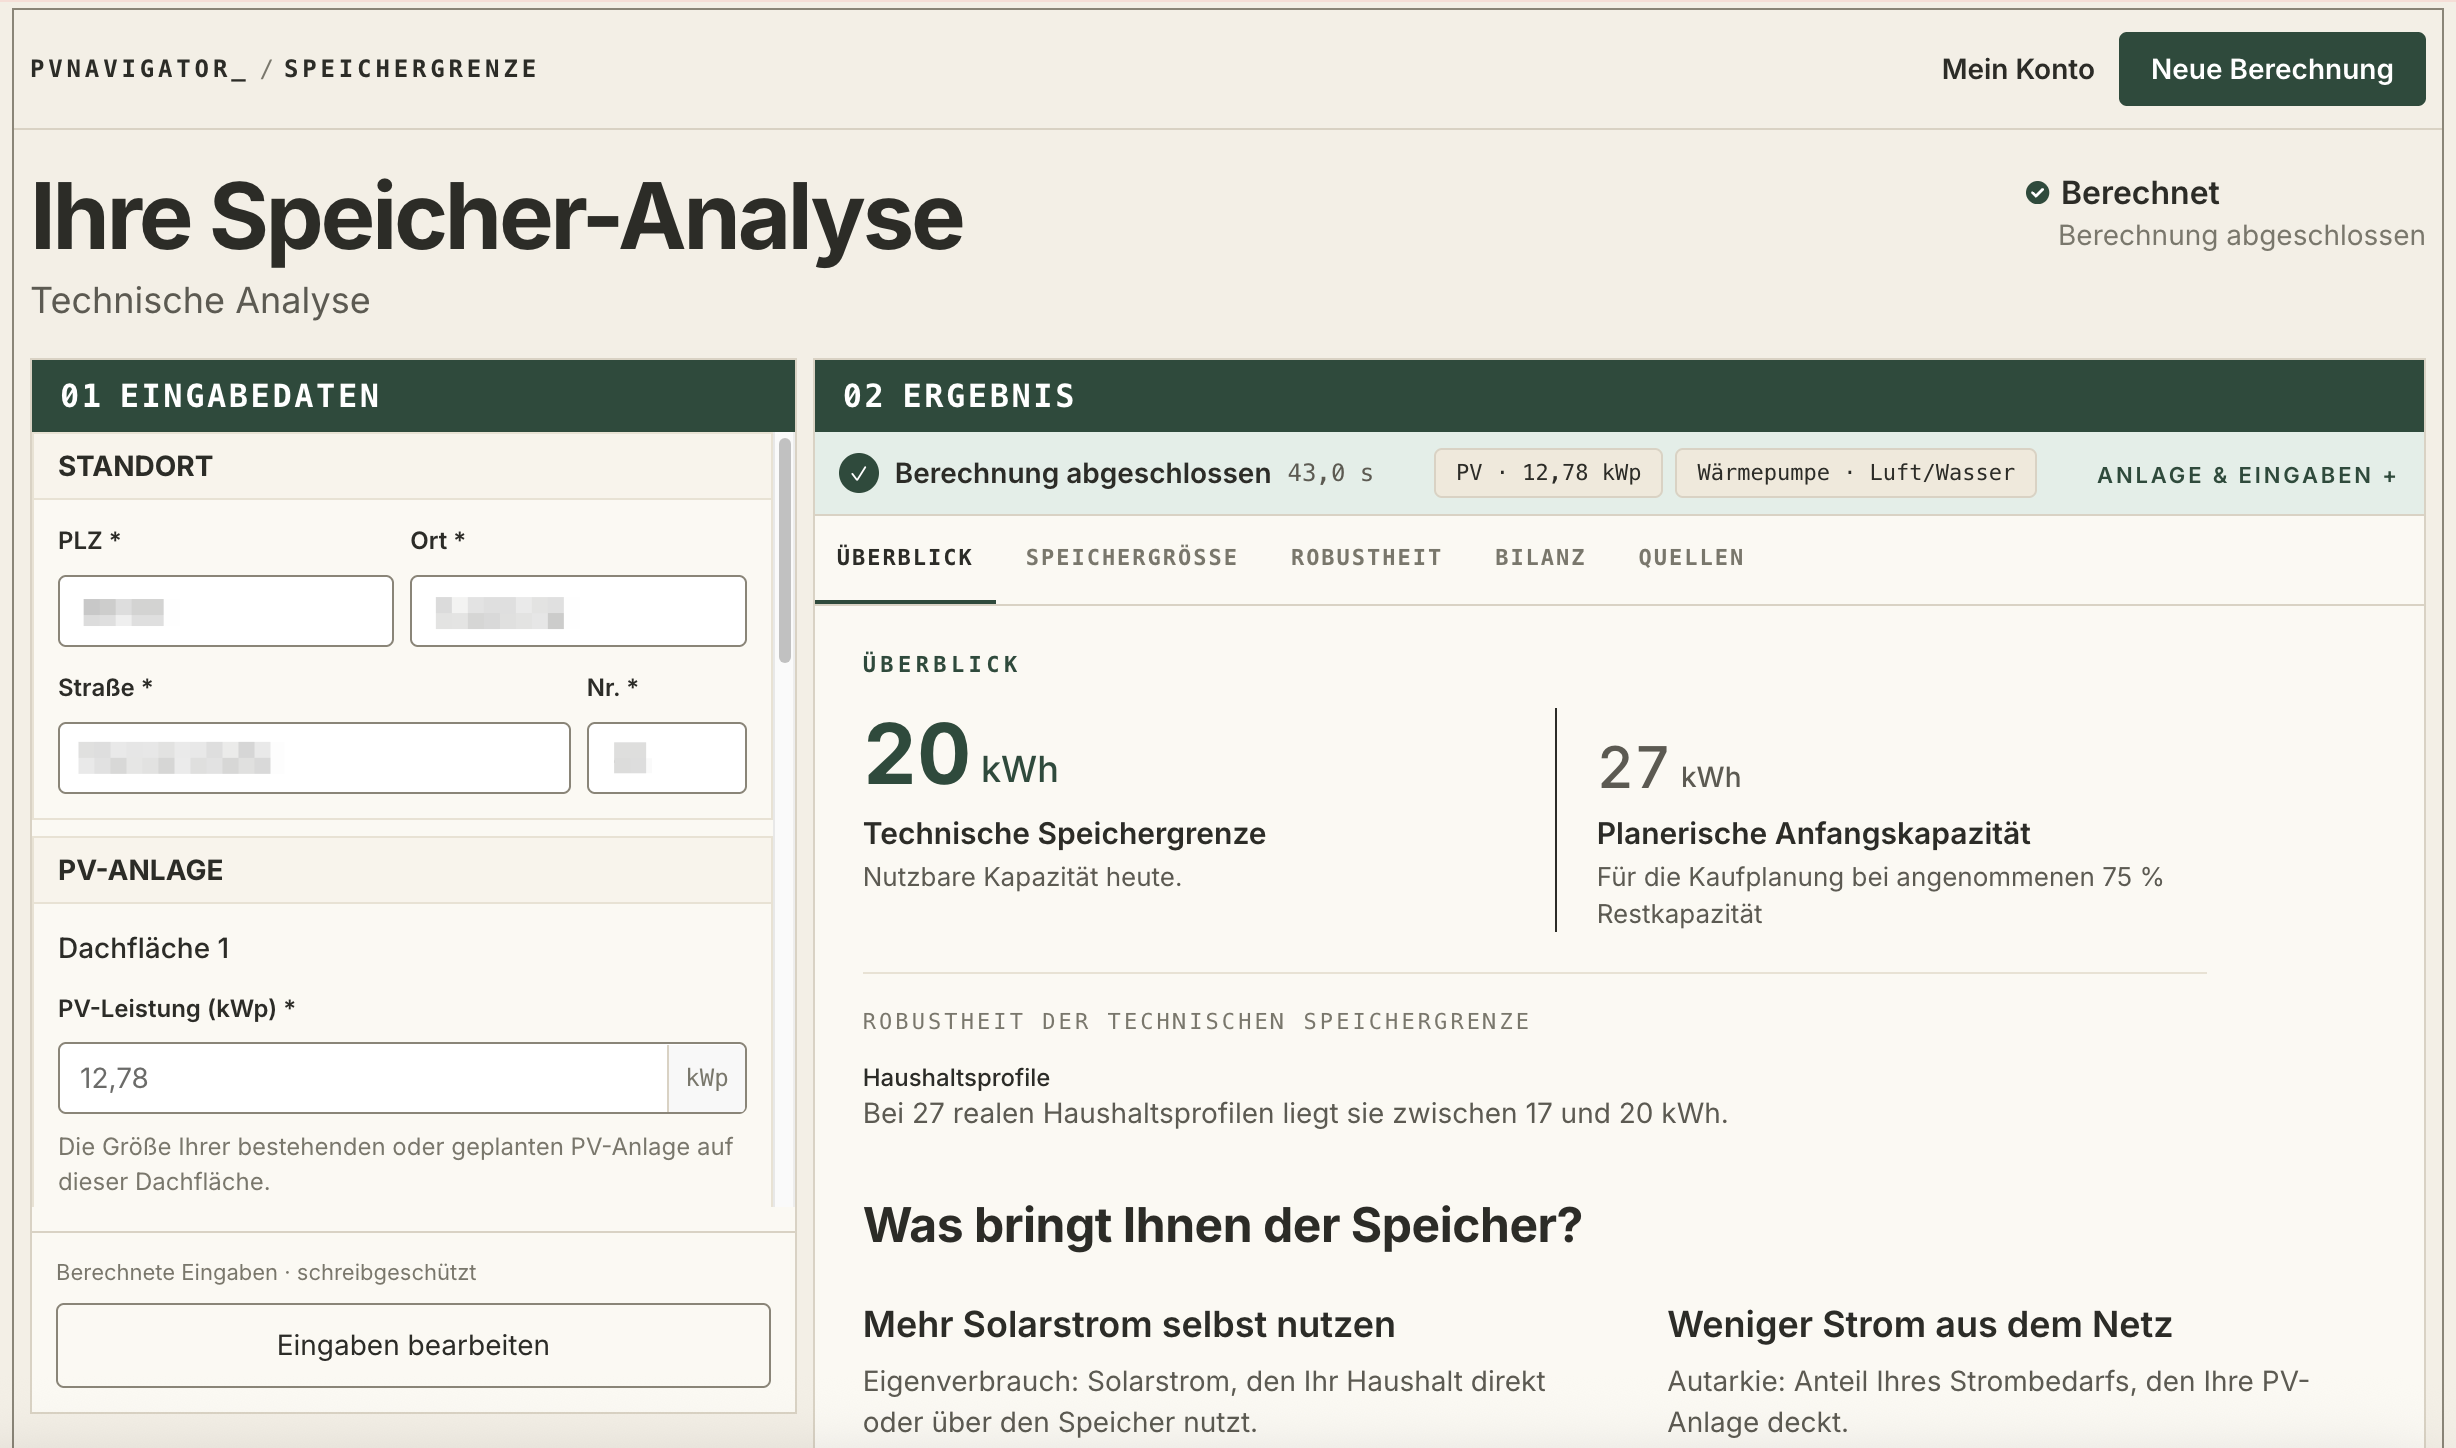Screen dimensions: 2456x1448
Task: Open Mein Konto
Action: (2017, 69)
